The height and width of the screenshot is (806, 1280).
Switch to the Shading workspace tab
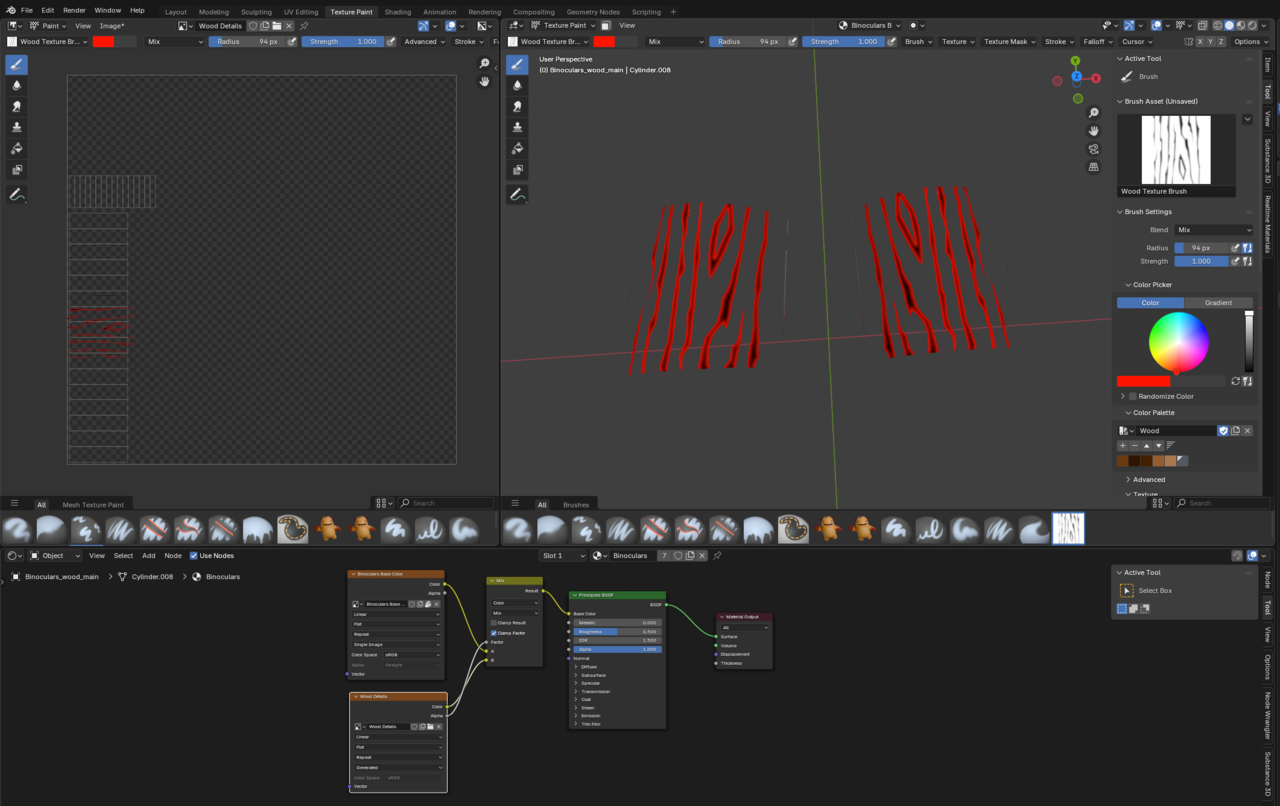tap(397, 12)
